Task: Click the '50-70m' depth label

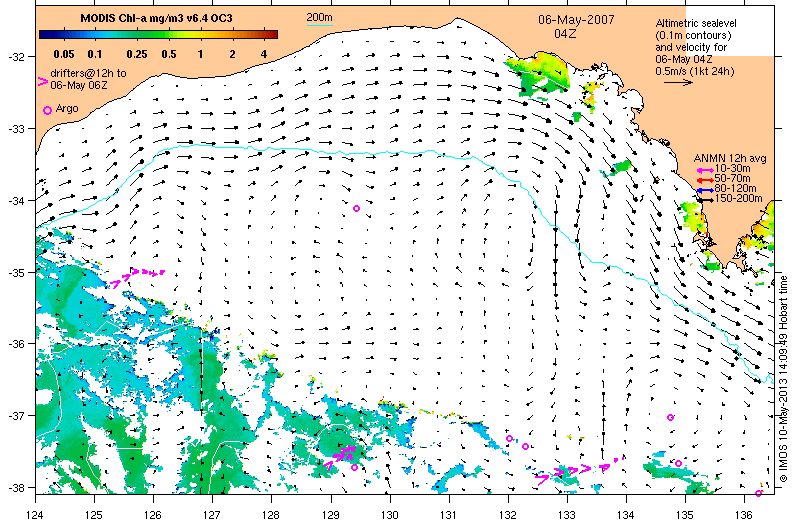Action: pos(733,179)
